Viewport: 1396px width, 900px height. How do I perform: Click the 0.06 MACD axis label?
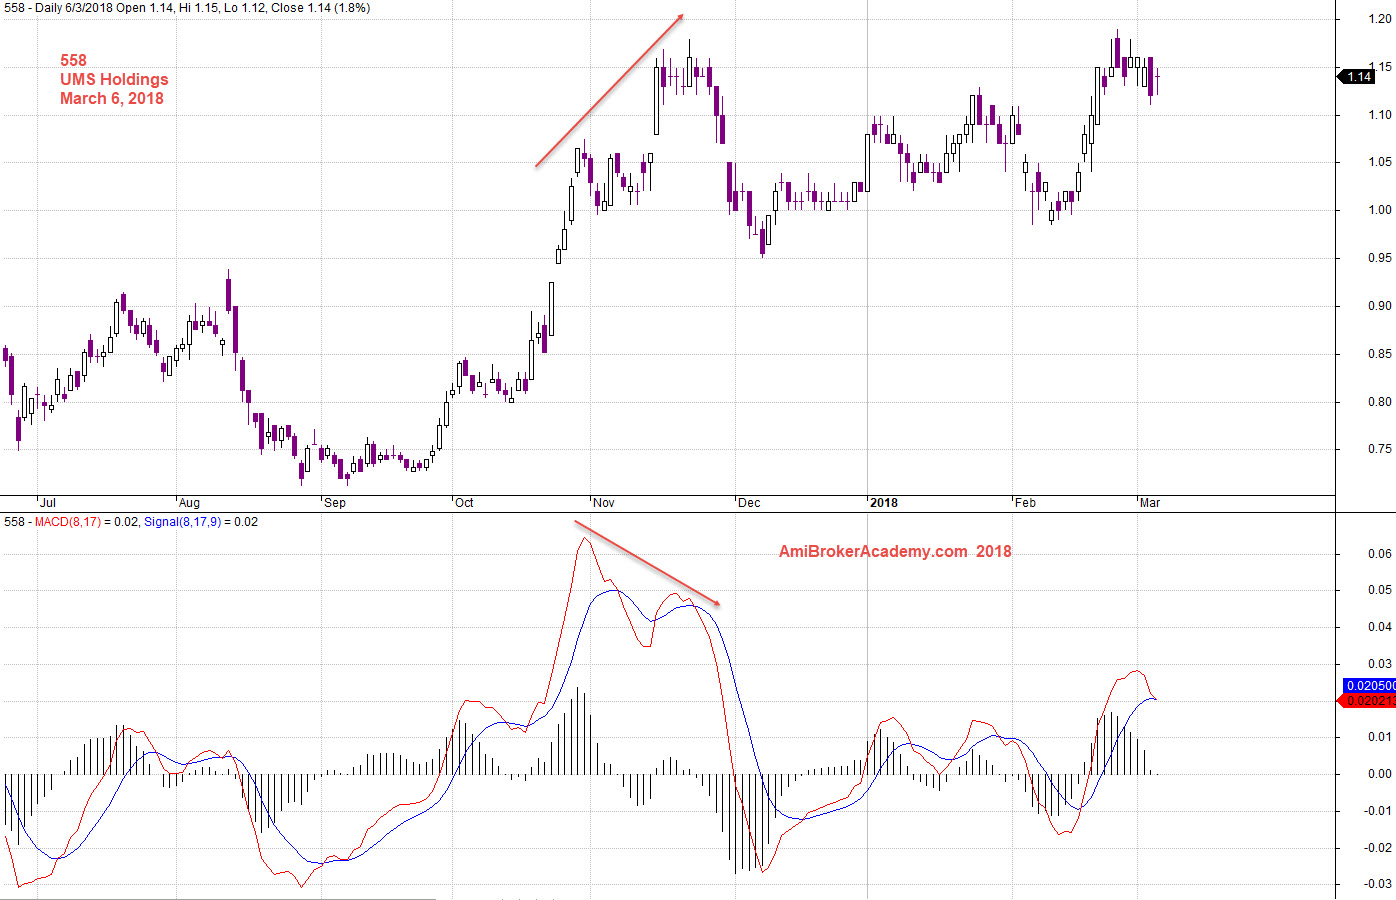pos(1380,554)
